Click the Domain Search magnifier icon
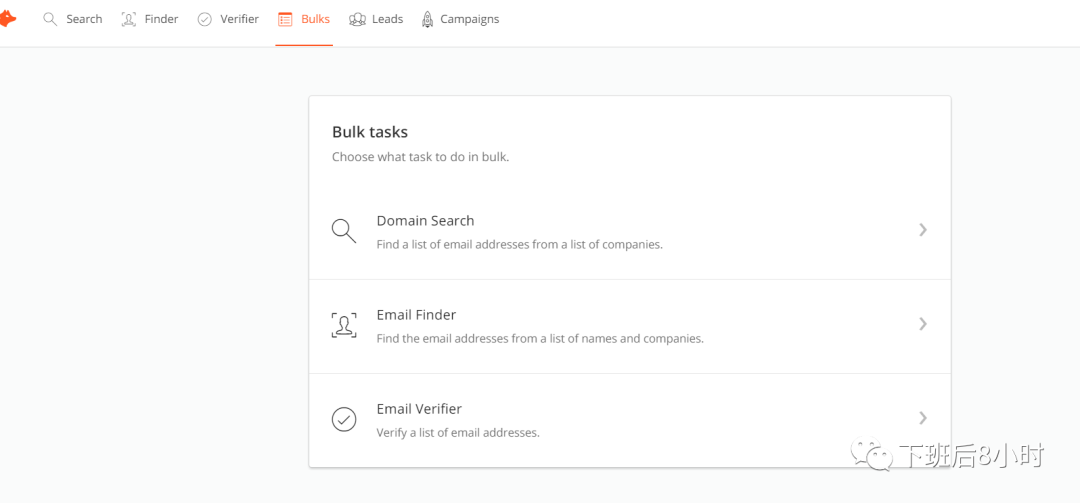The width and height of the screenshot is (1080, 503). 344,231
